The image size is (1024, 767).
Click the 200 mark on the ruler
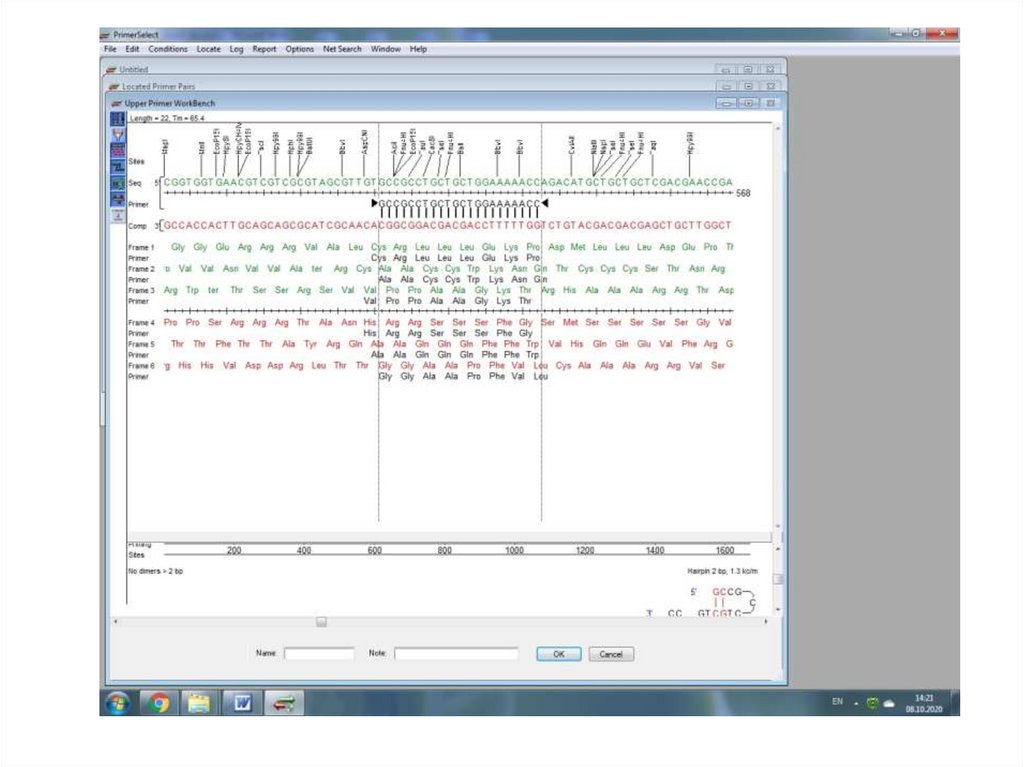coord(234,550)
